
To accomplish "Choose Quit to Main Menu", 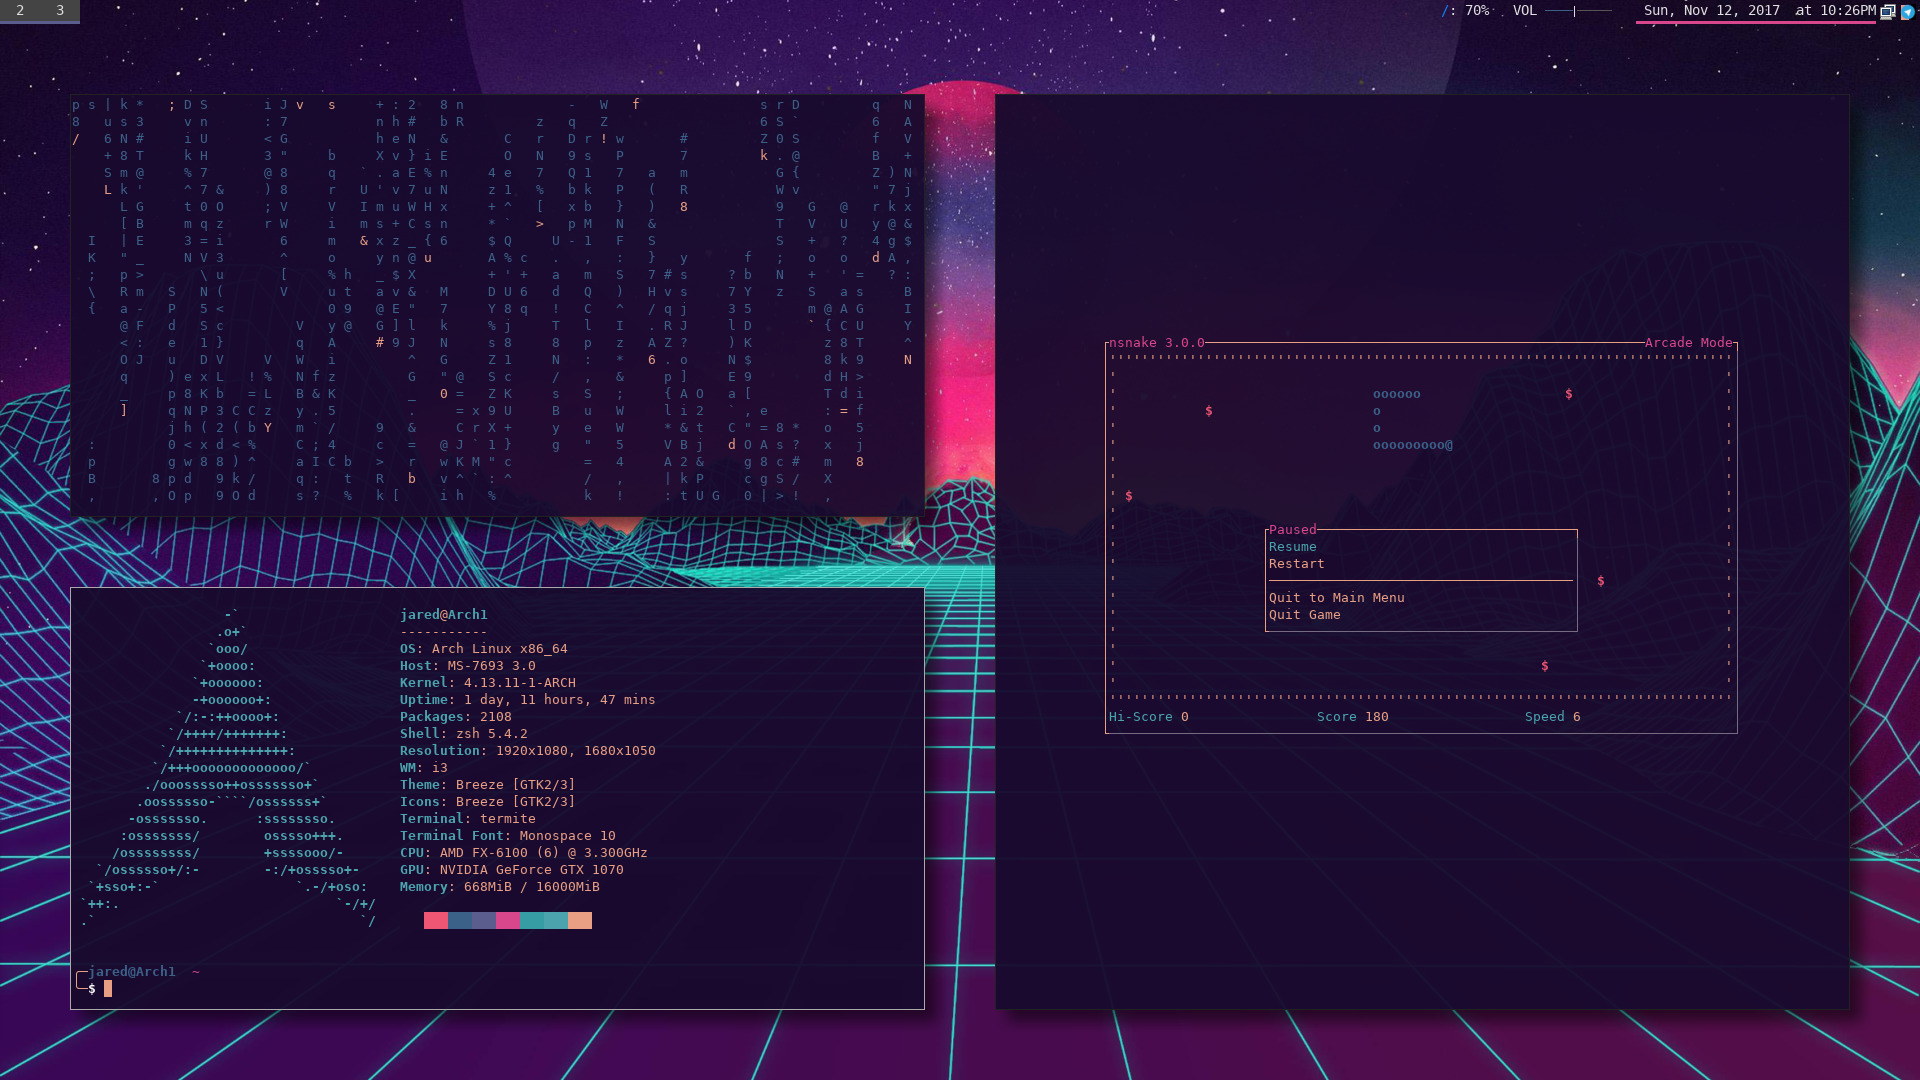I will point(1336,598).
